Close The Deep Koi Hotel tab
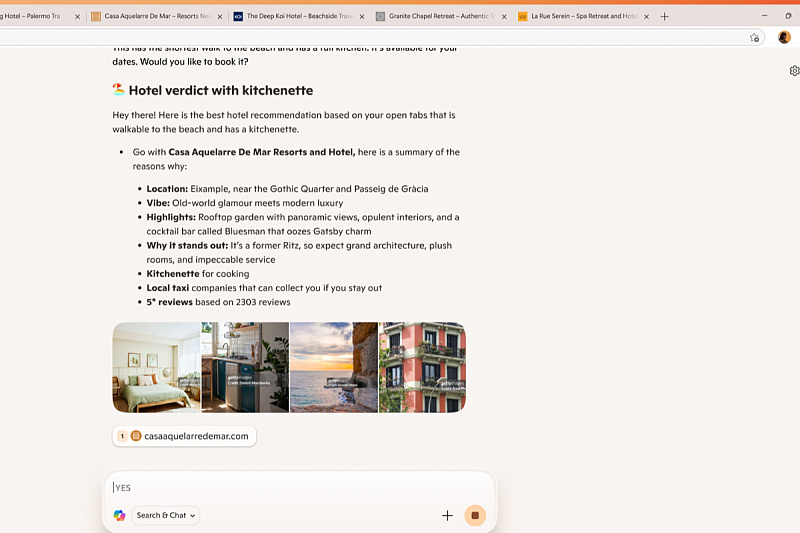 click(x=362, y=17)
